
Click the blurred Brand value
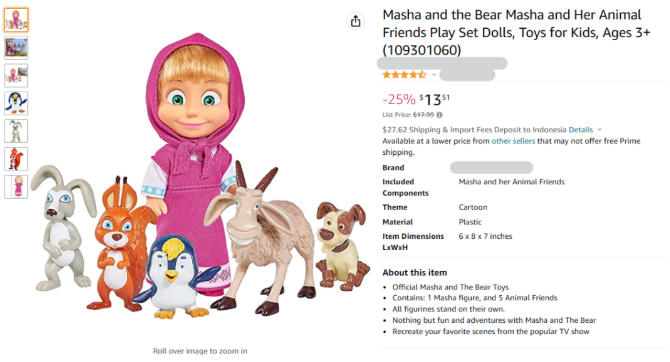(x=491, y=168)
